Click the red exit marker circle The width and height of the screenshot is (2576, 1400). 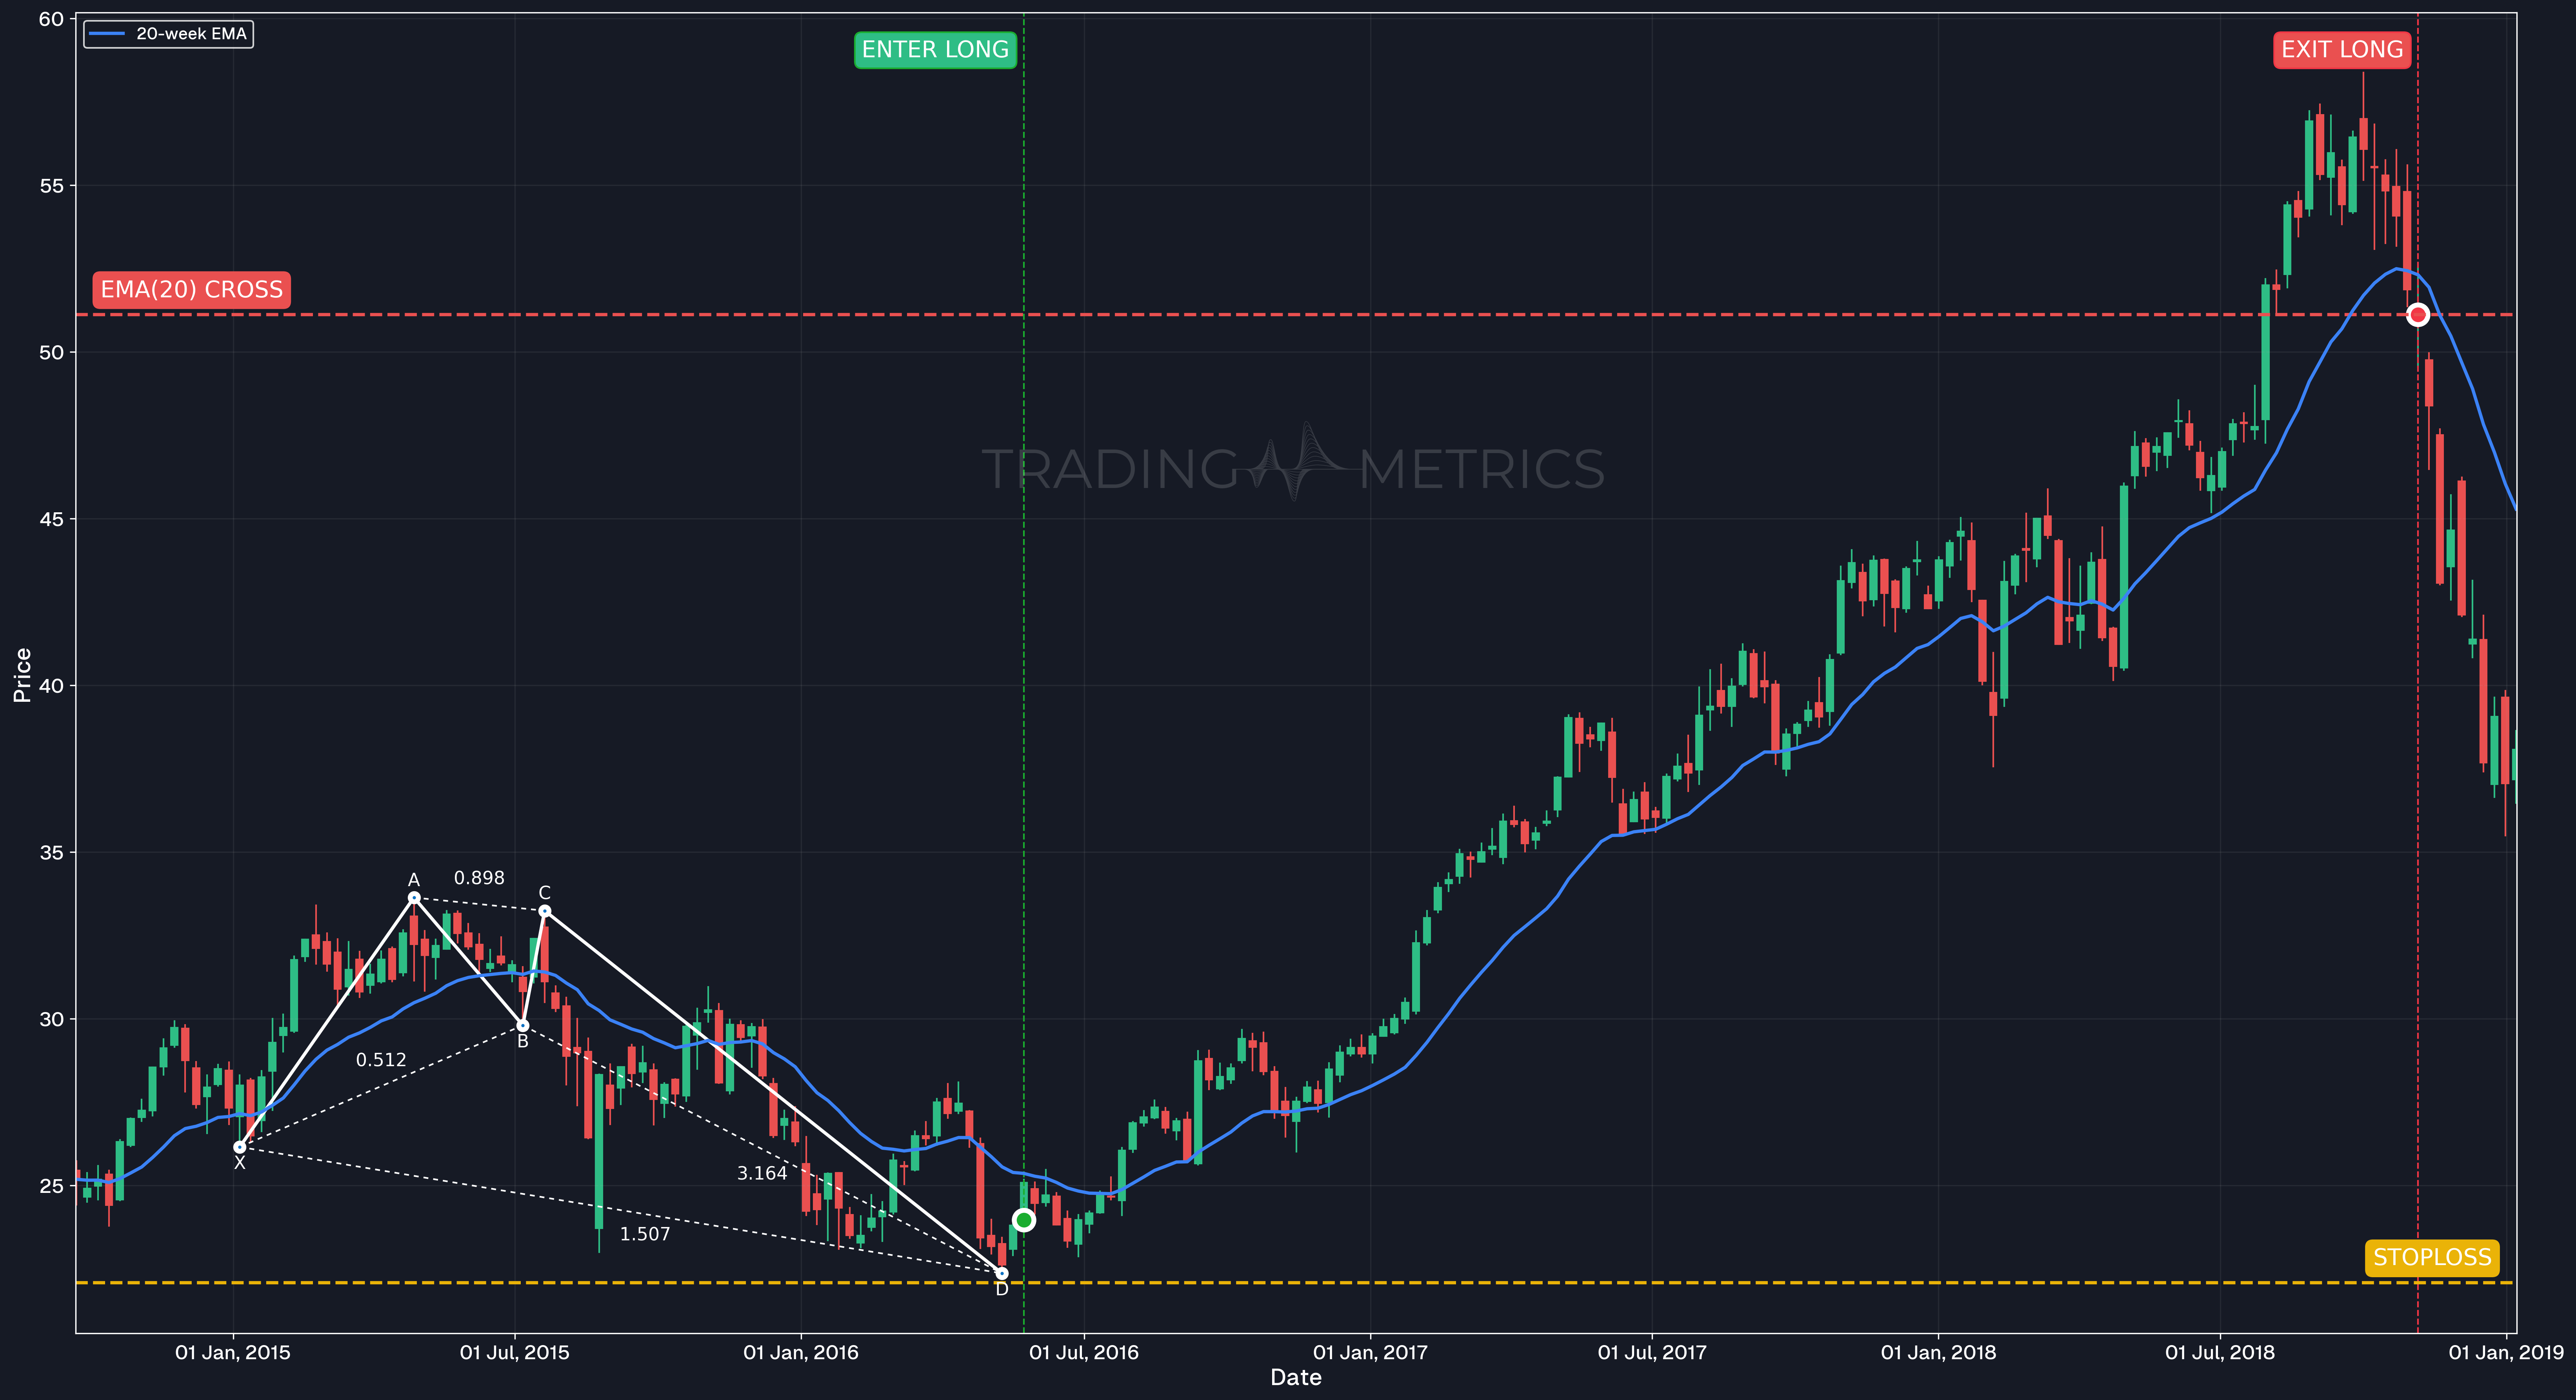click(2417, 315)
